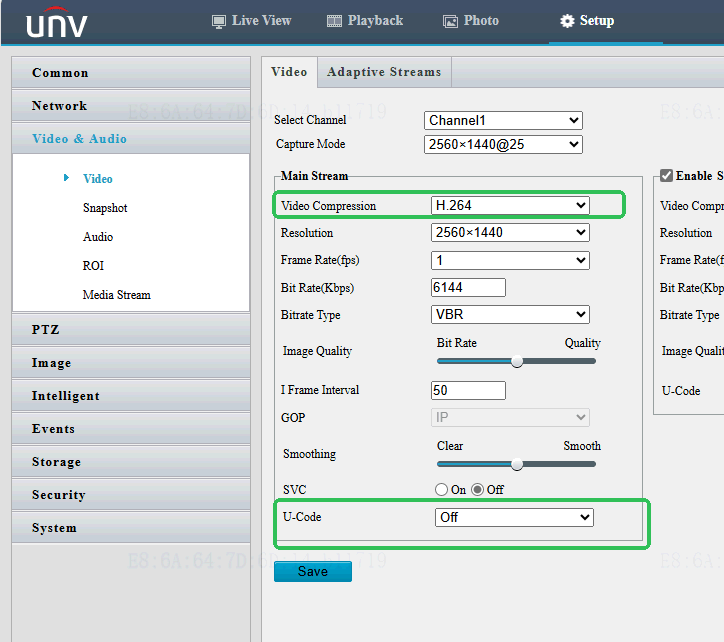724x642 pixels.
Task: Open the Select Channel dropdown
Action: coord(503,121)
